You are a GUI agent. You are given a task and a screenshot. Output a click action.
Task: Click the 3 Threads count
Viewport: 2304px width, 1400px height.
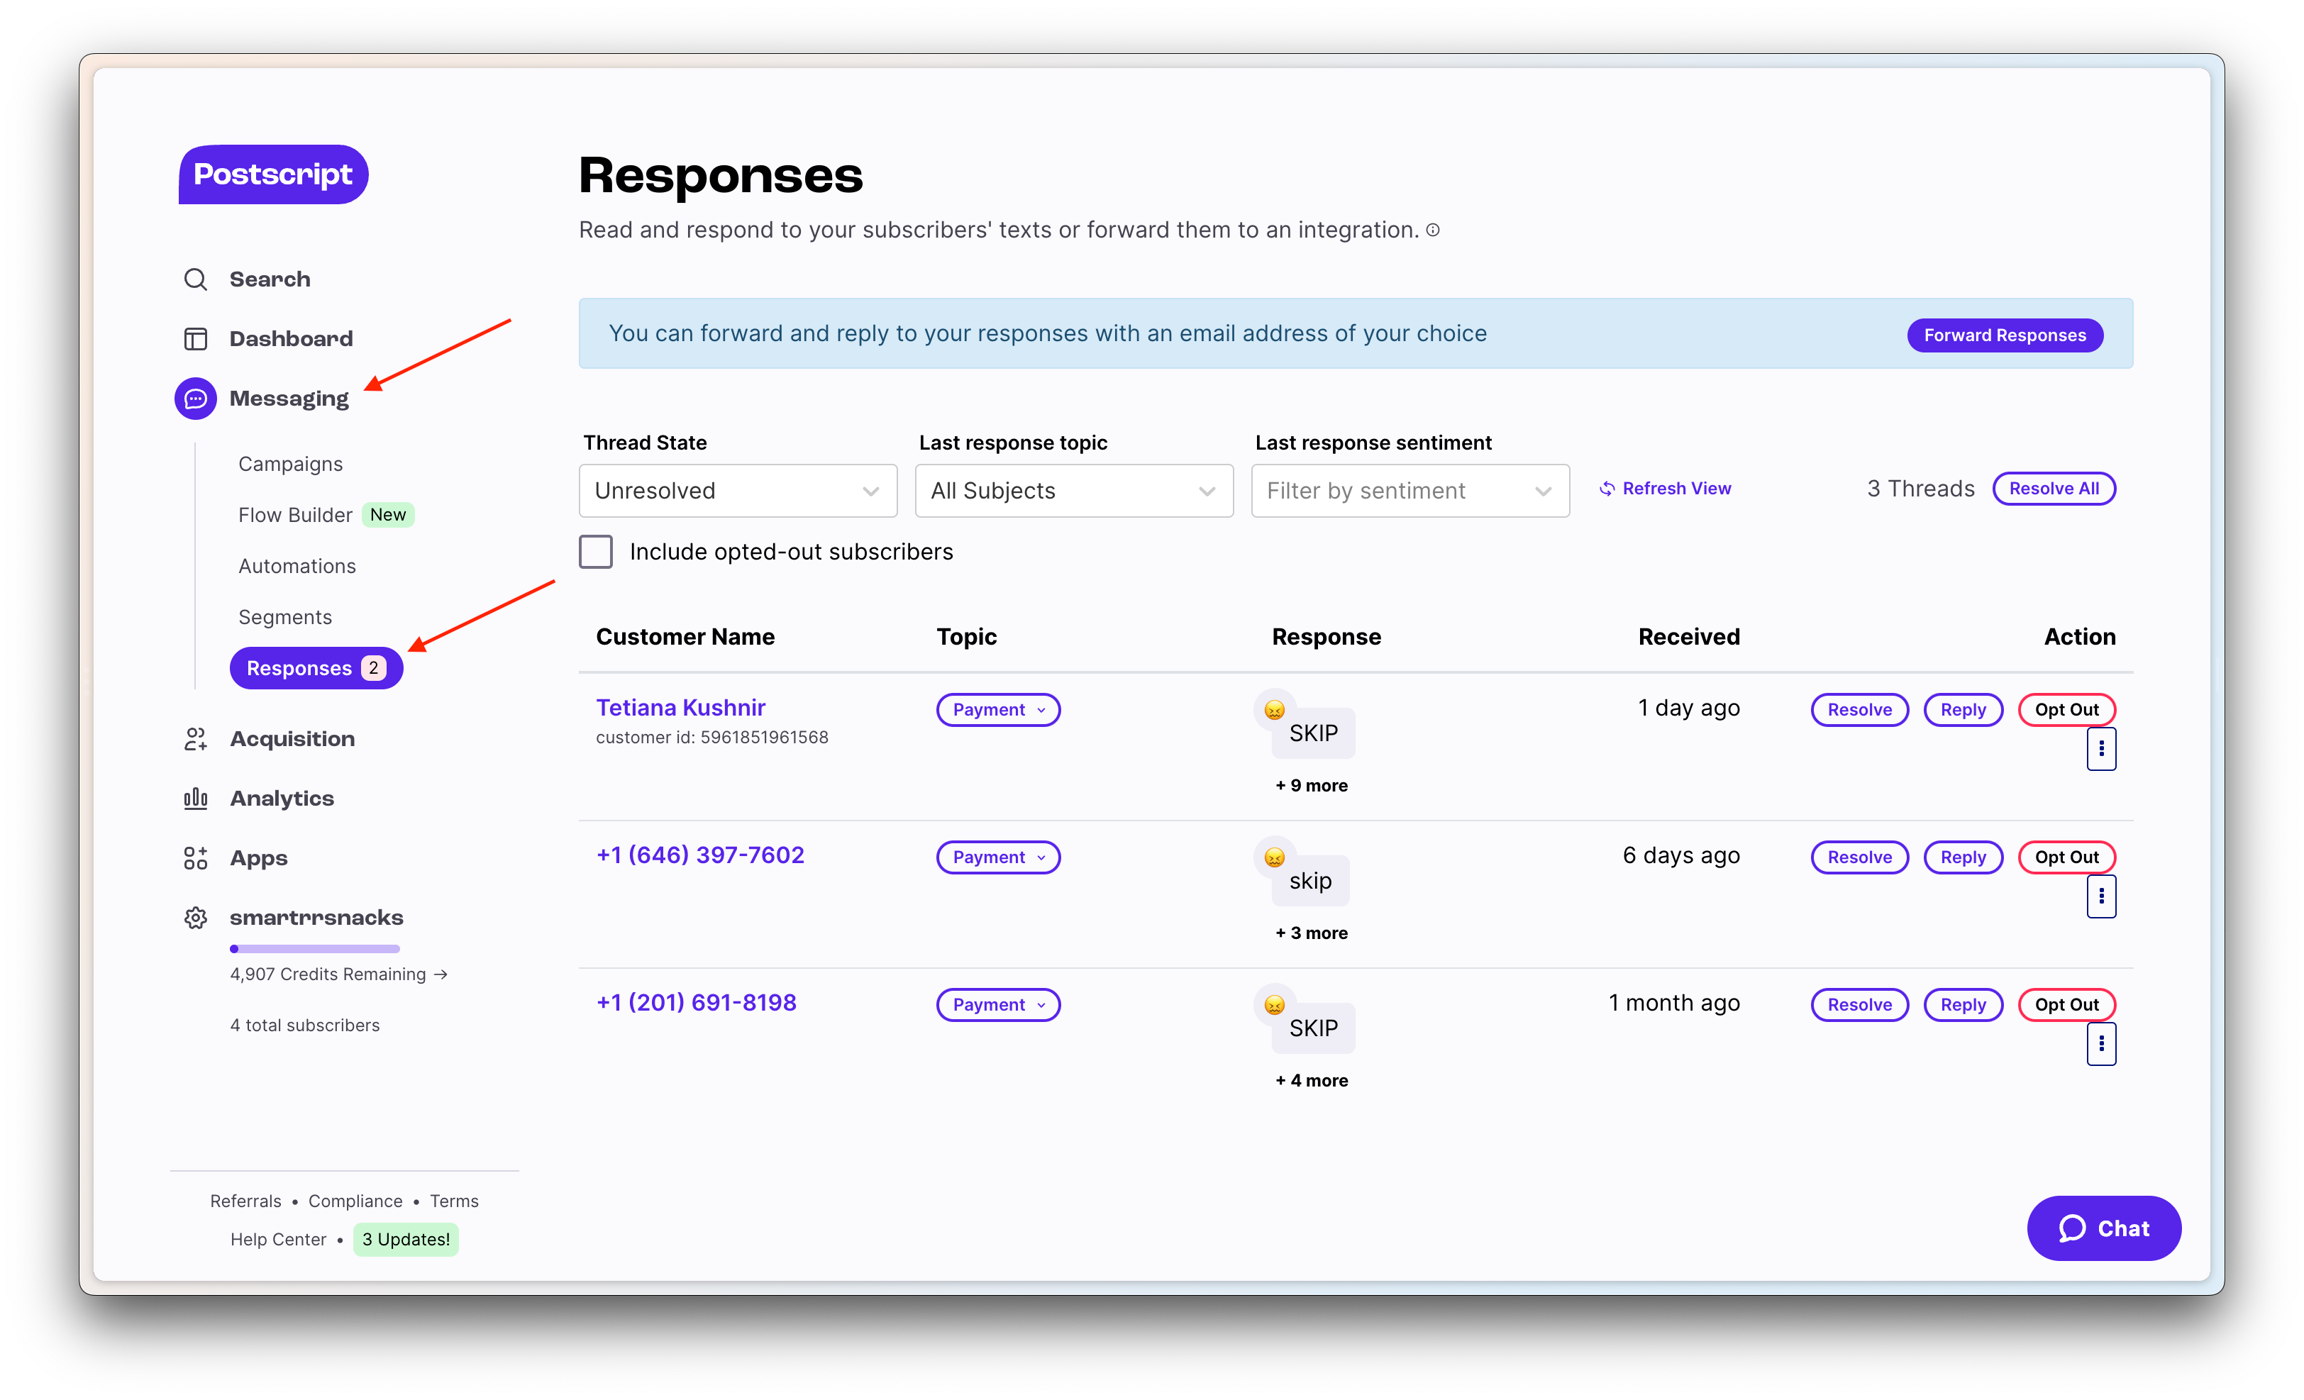pyautogui.click(x=1920, y=488)
